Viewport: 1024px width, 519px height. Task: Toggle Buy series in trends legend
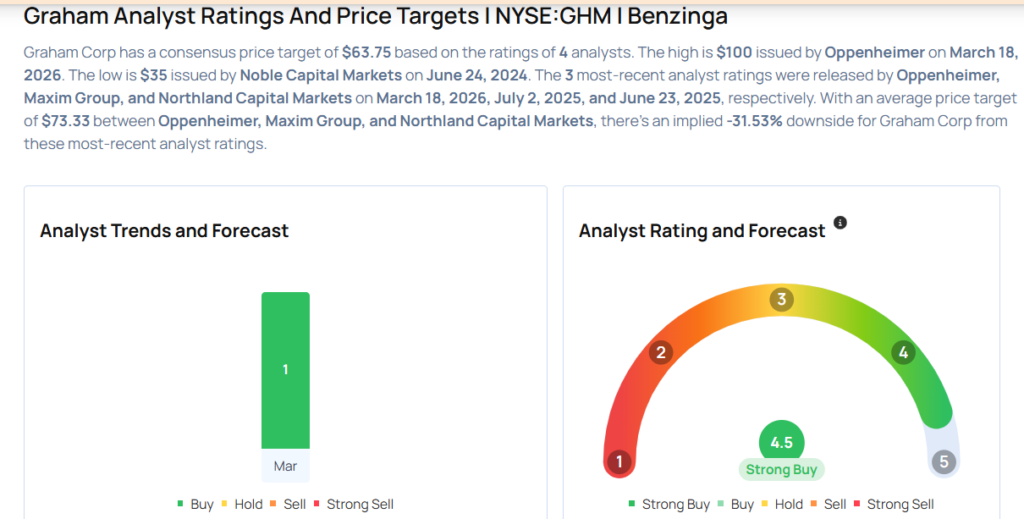(x=195, y=504)
